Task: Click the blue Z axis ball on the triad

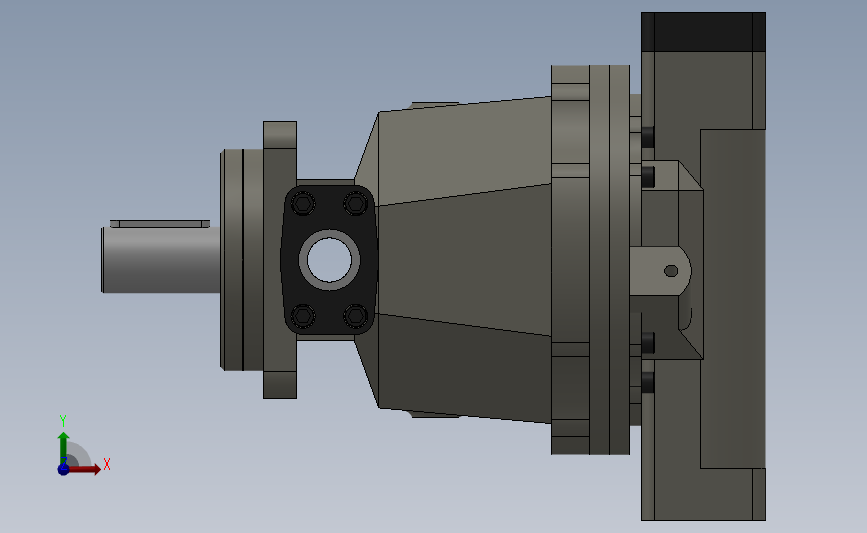Action: pos(64,469)
